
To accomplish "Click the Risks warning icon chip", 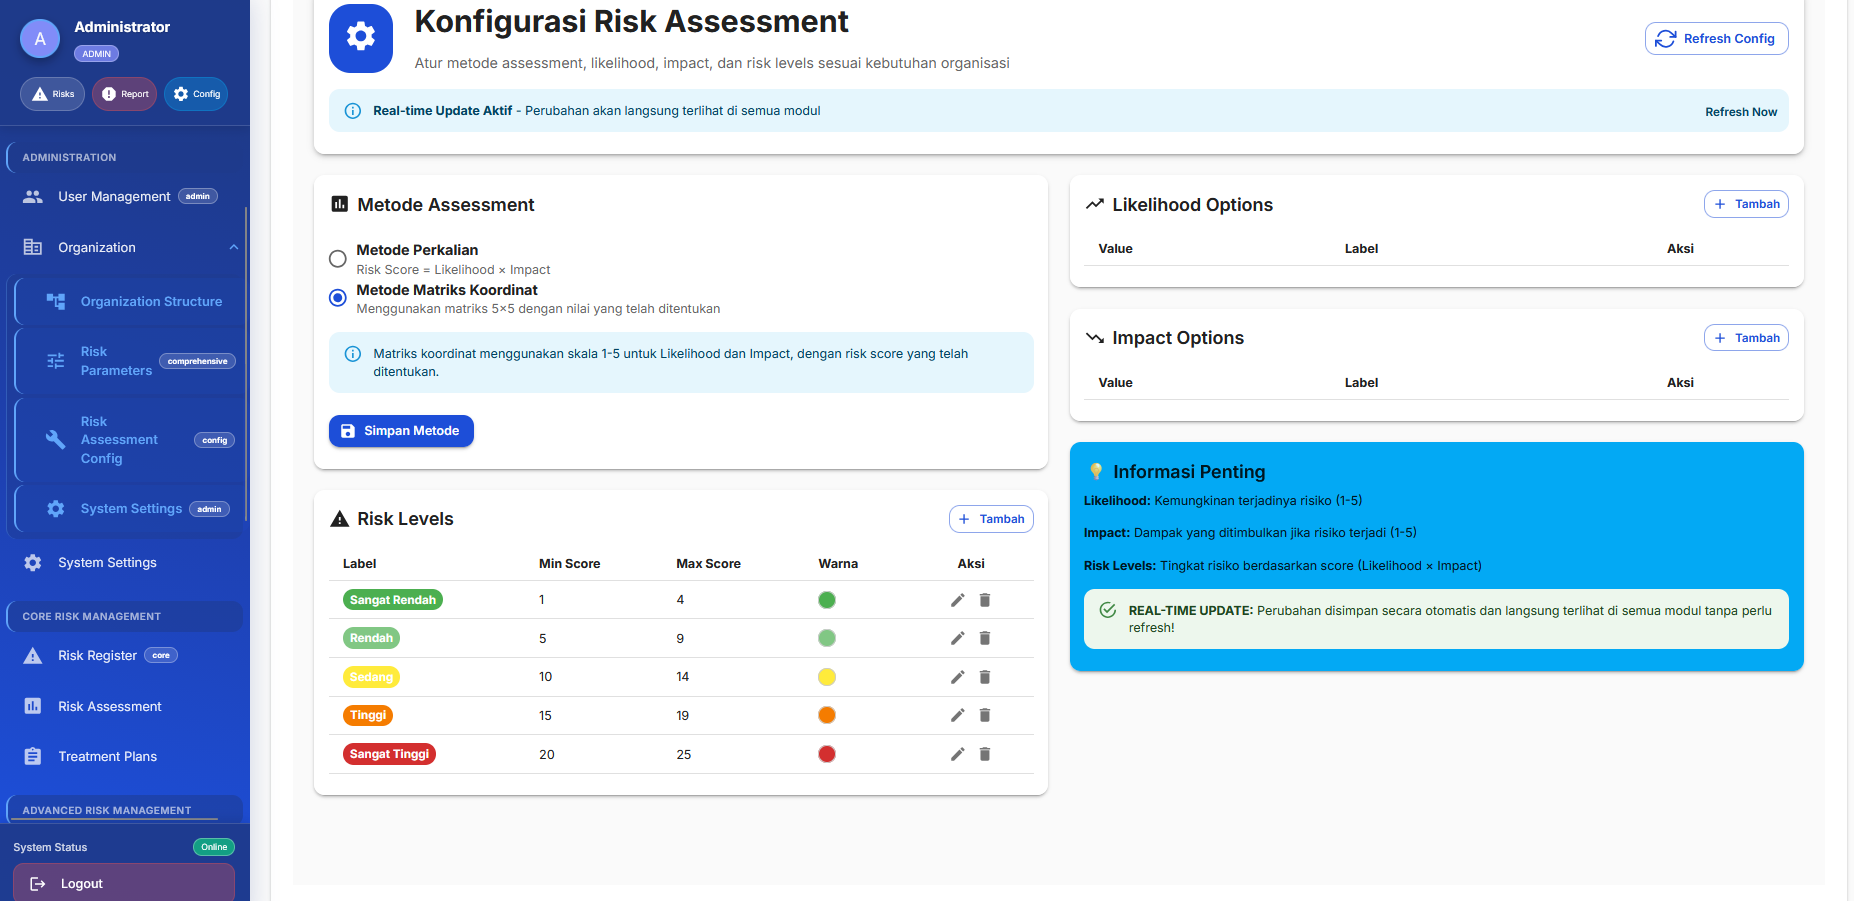I will pyautogui.click(x=52, y=94).
